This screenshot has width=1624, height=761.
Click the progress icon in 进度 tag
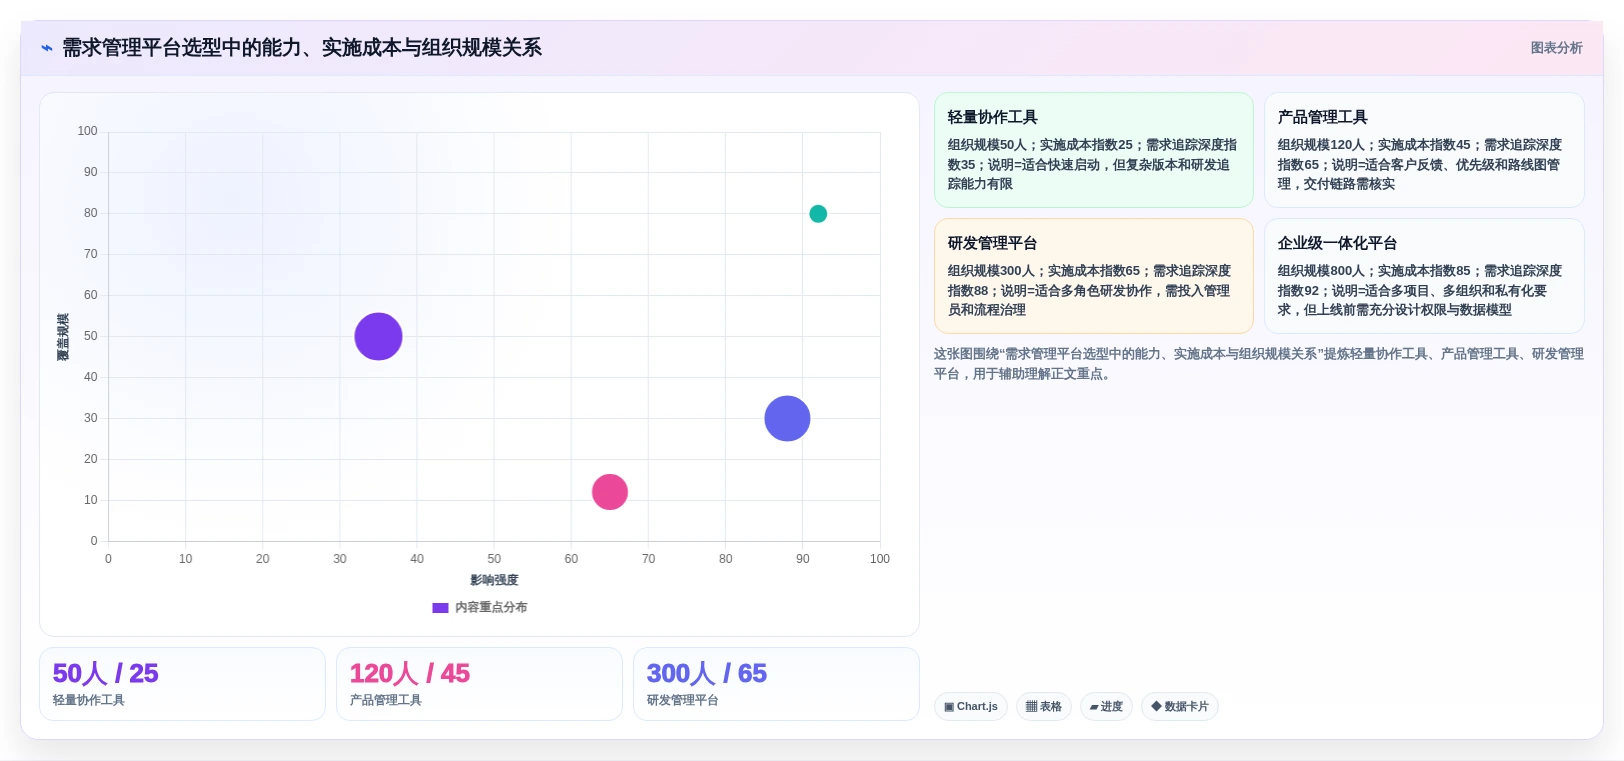(1094, 707)
